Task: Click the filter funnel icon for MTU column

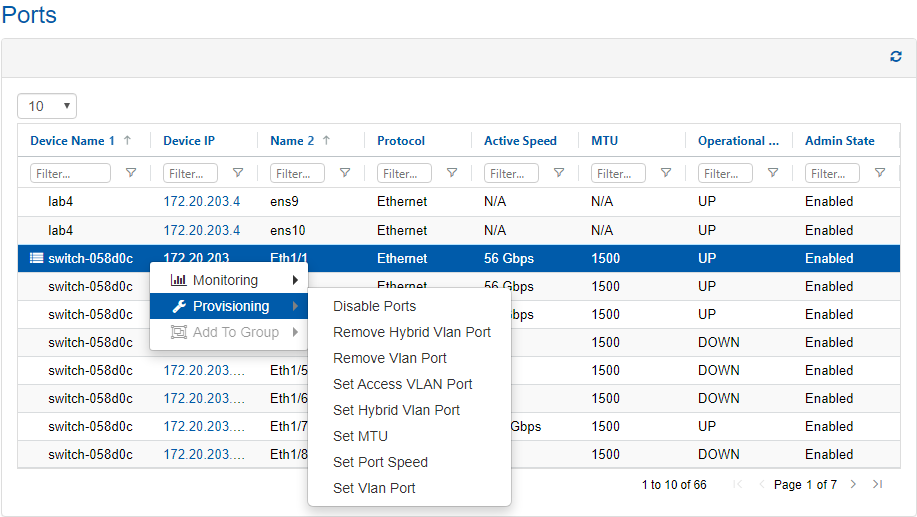Action: pyautogui.click(x=666, y=173)
